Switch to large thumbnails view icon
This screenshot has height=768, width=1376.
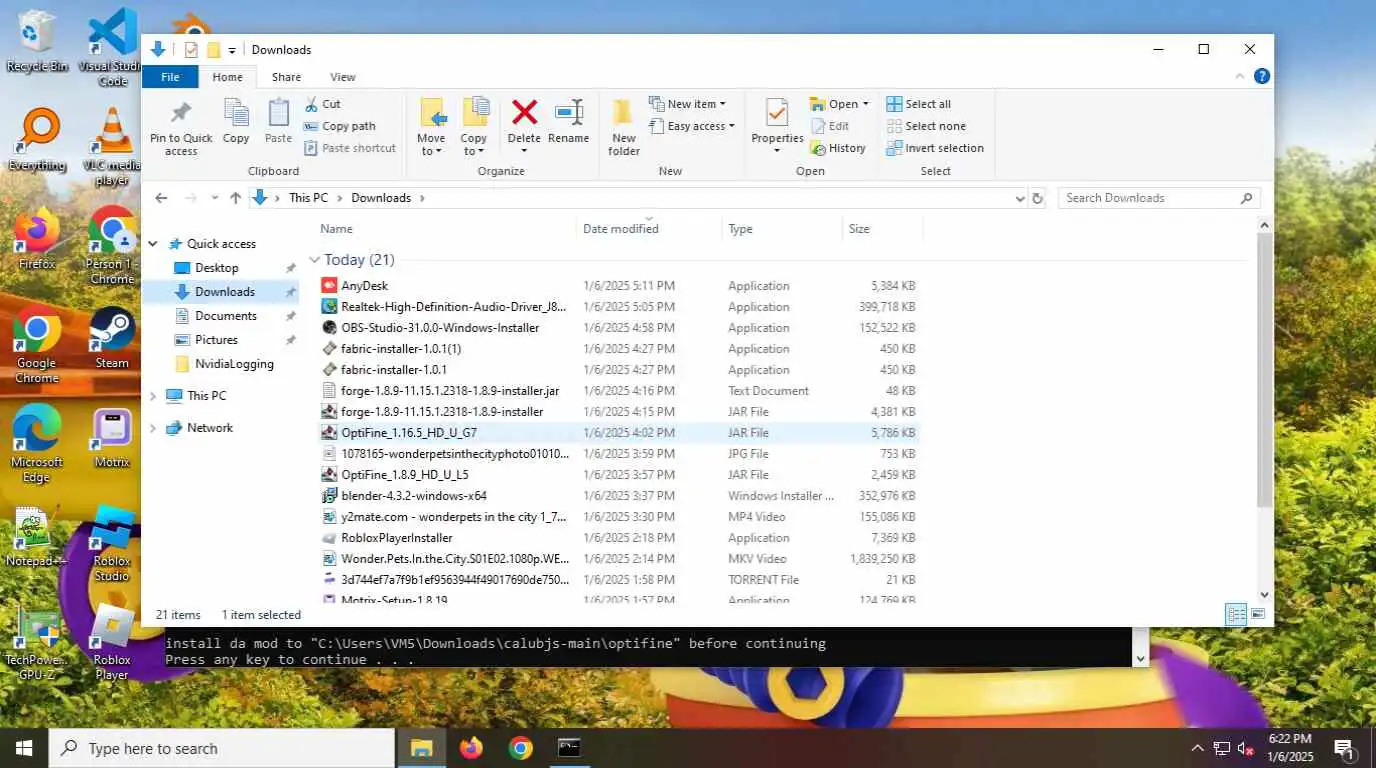(x=1258, y=615)
